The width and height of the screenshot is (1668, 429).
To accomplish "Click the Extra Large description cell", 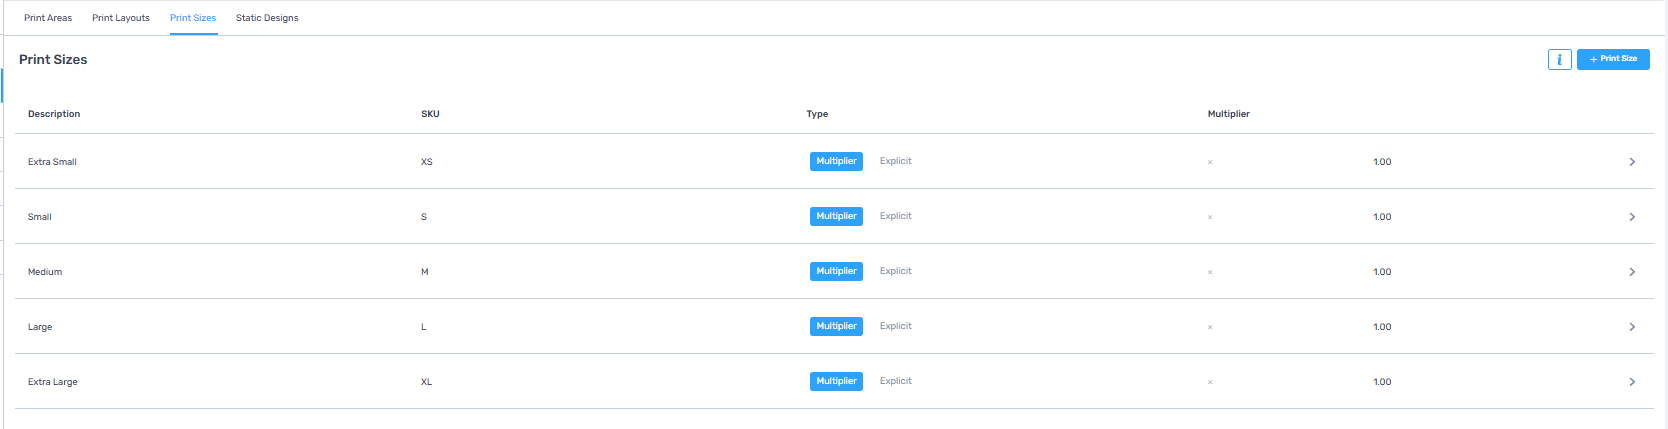I will pos(53,382).
